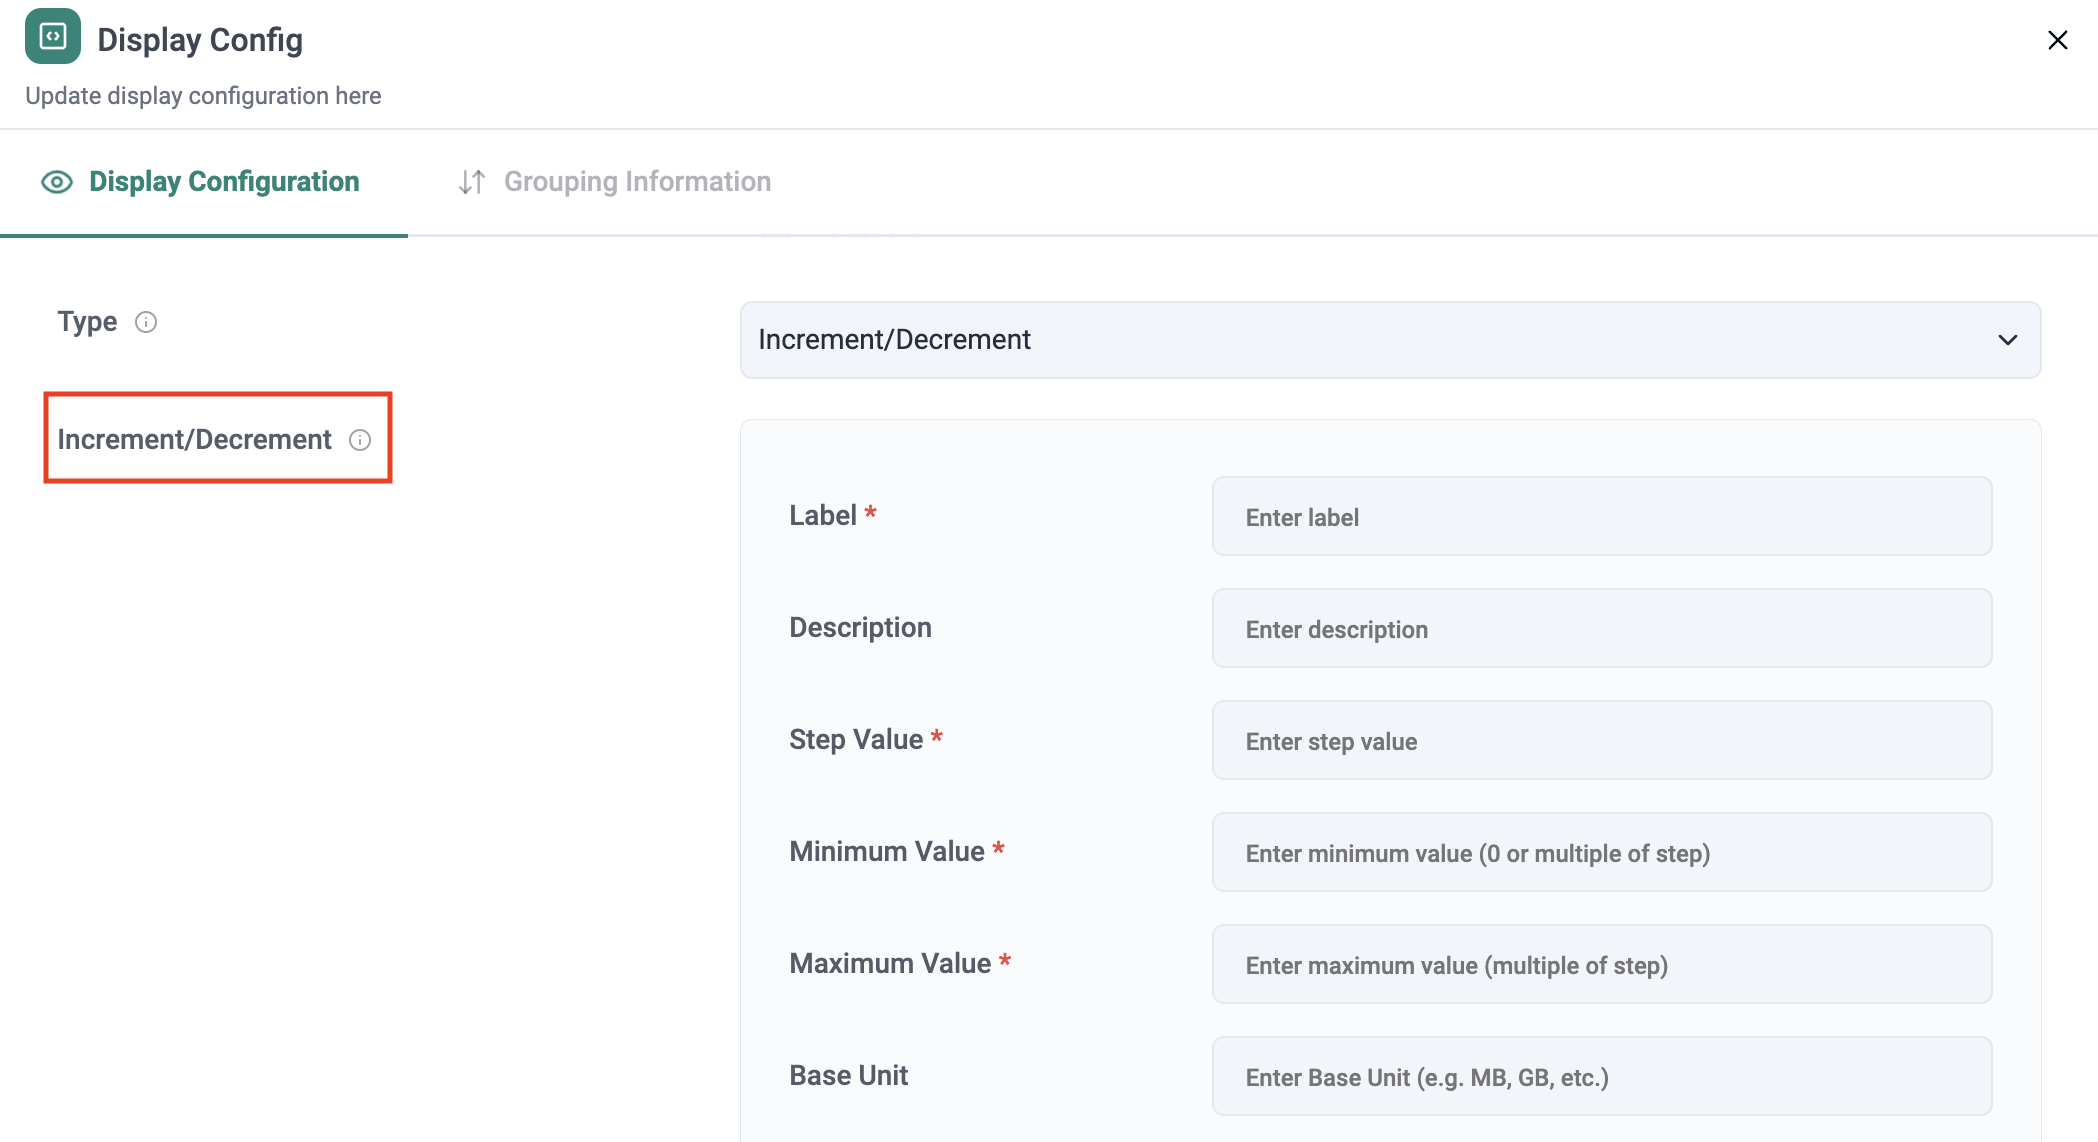Open the Increment/Decrement type combo box
2098x1142 pixels.
(1390, 340)
